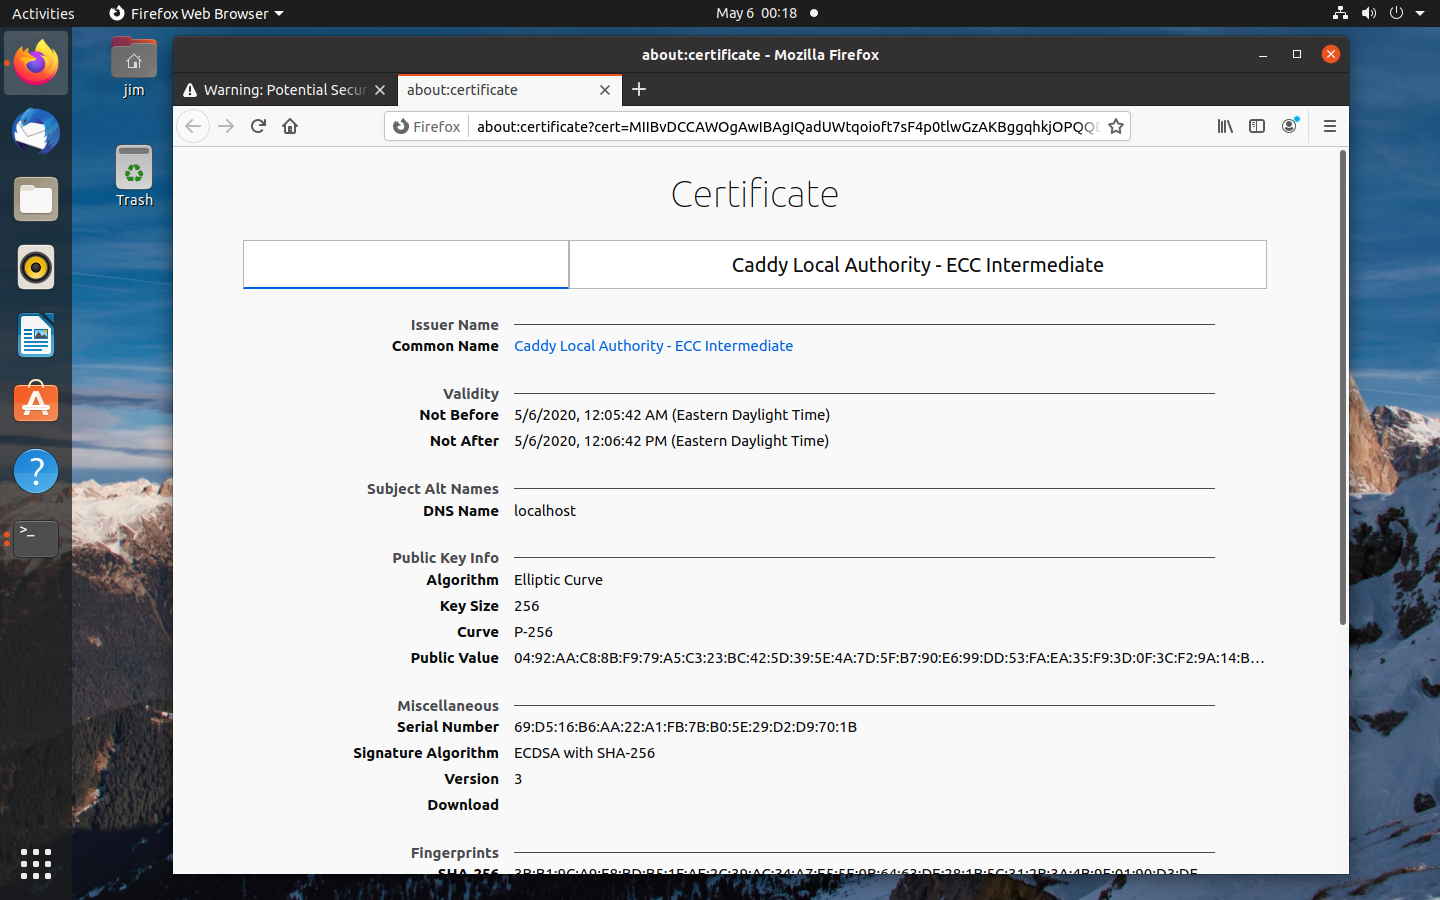Viewport: 1440px width, 900px height.
Task: Open the Firefox Web Browser app menu
Action: [196, 13]
